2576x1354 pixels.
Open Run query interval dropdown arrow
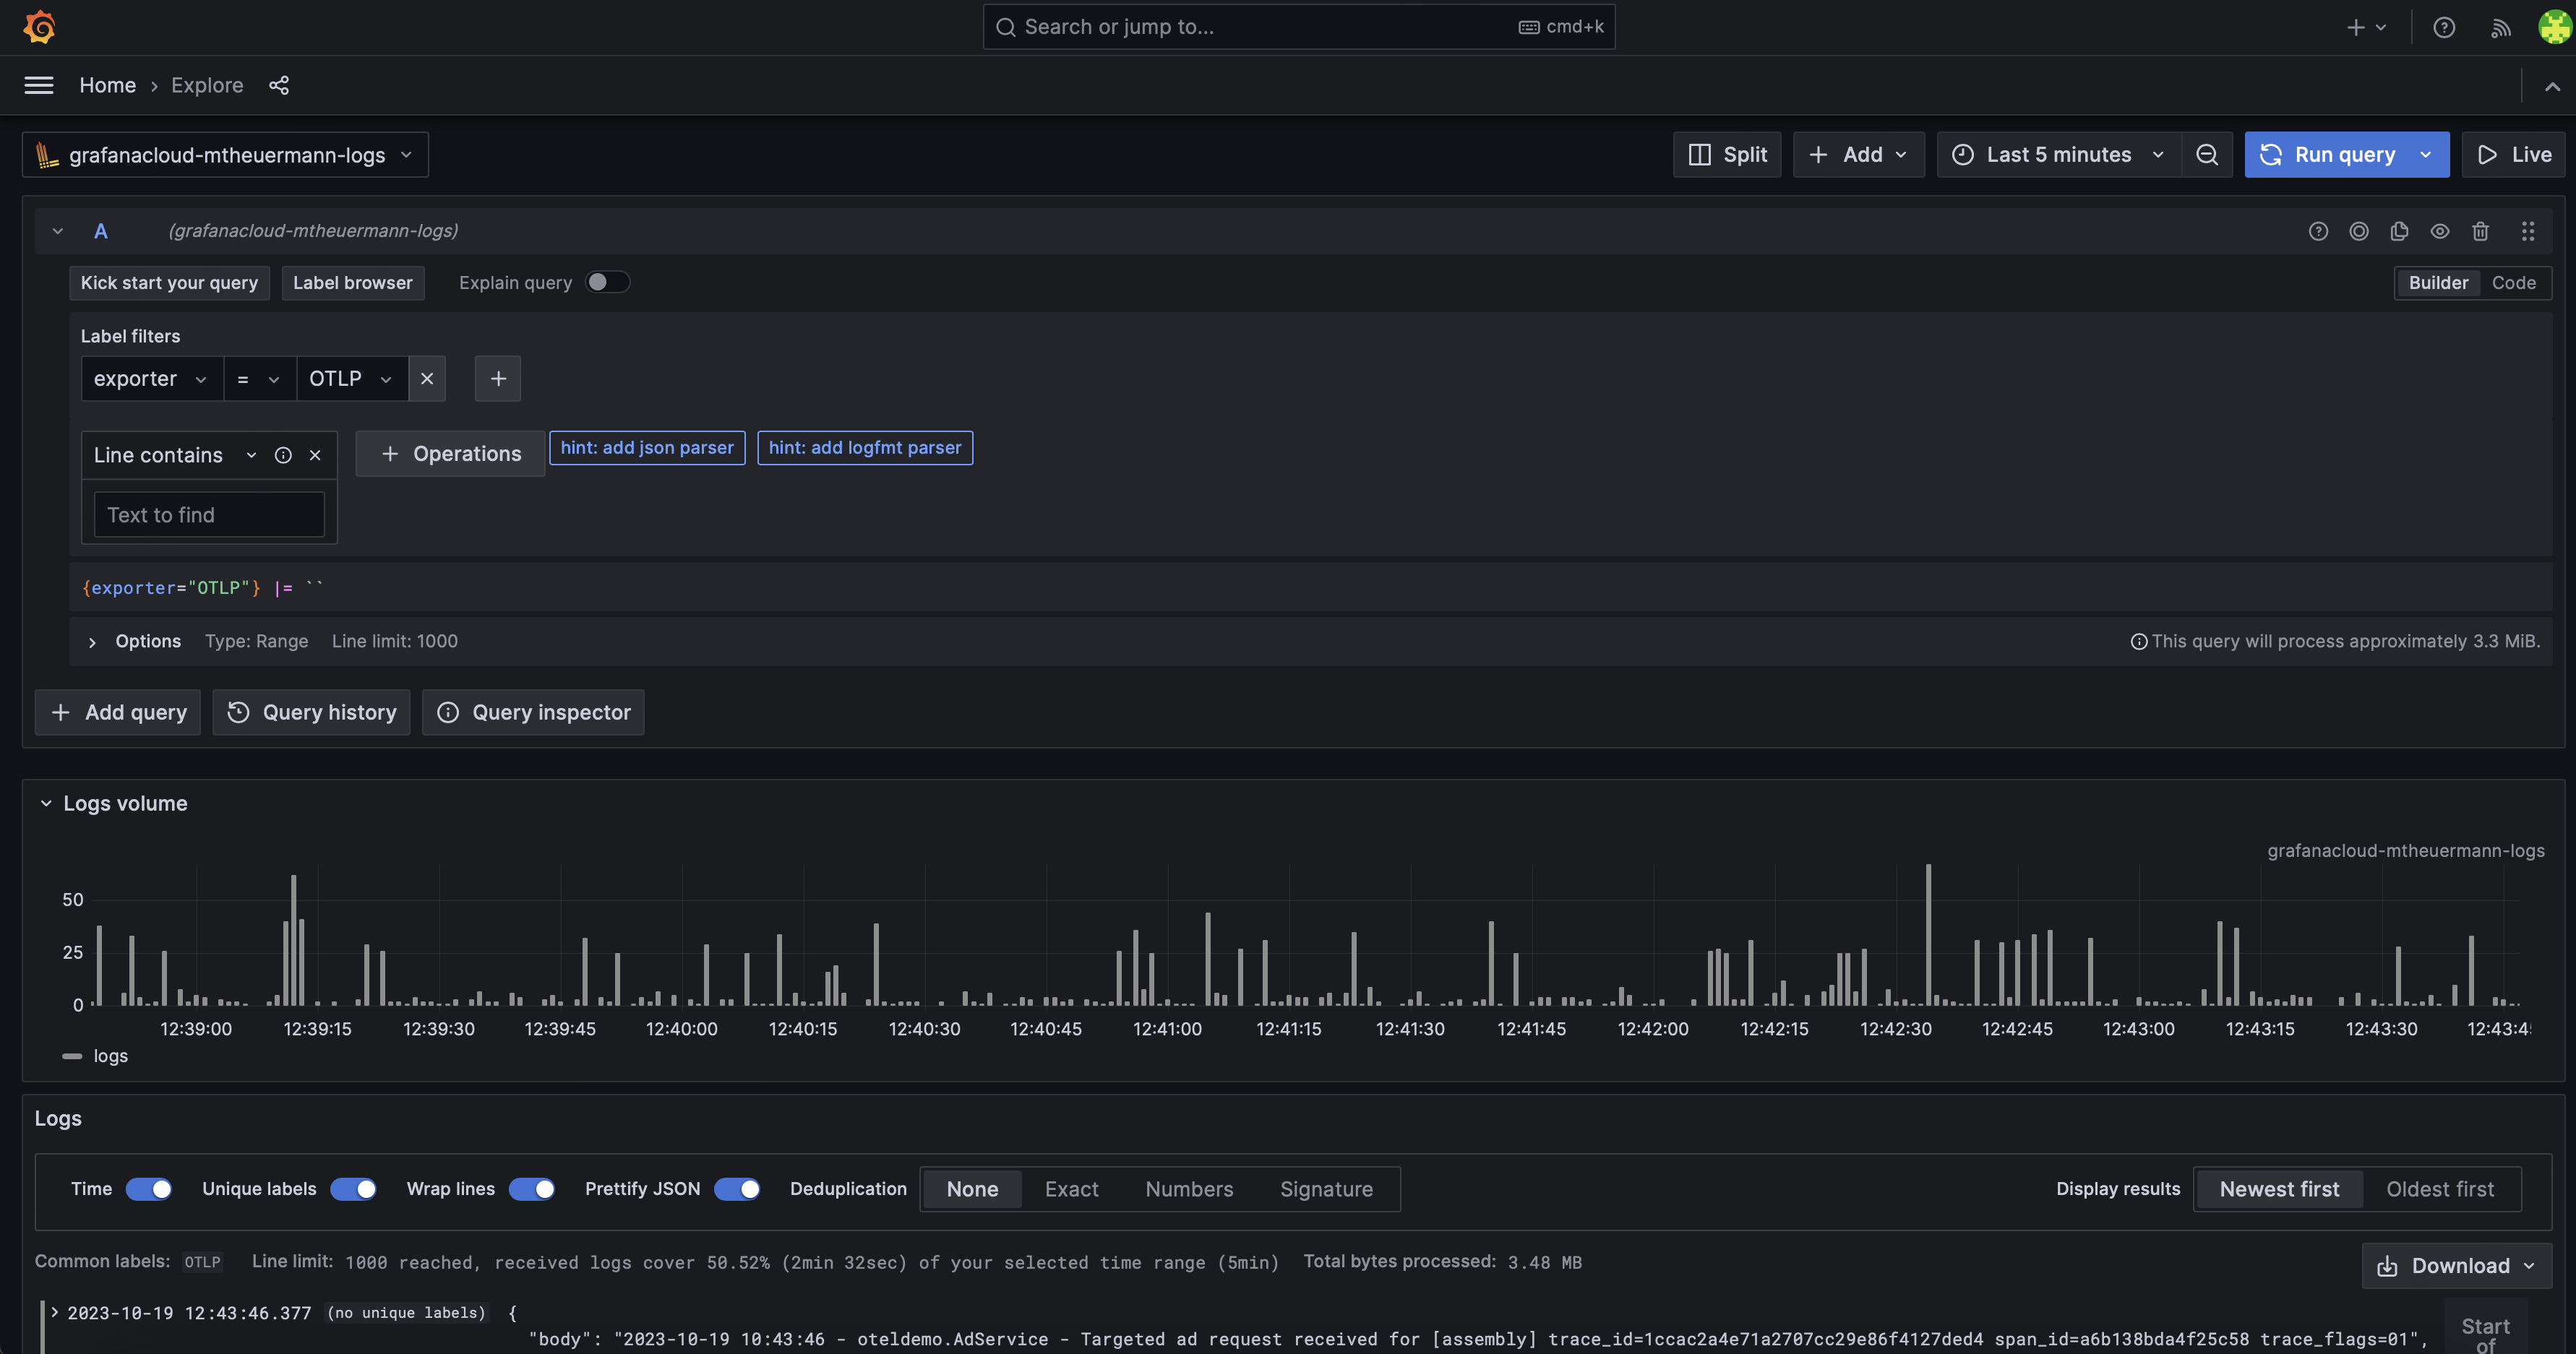coord(2425,155)
